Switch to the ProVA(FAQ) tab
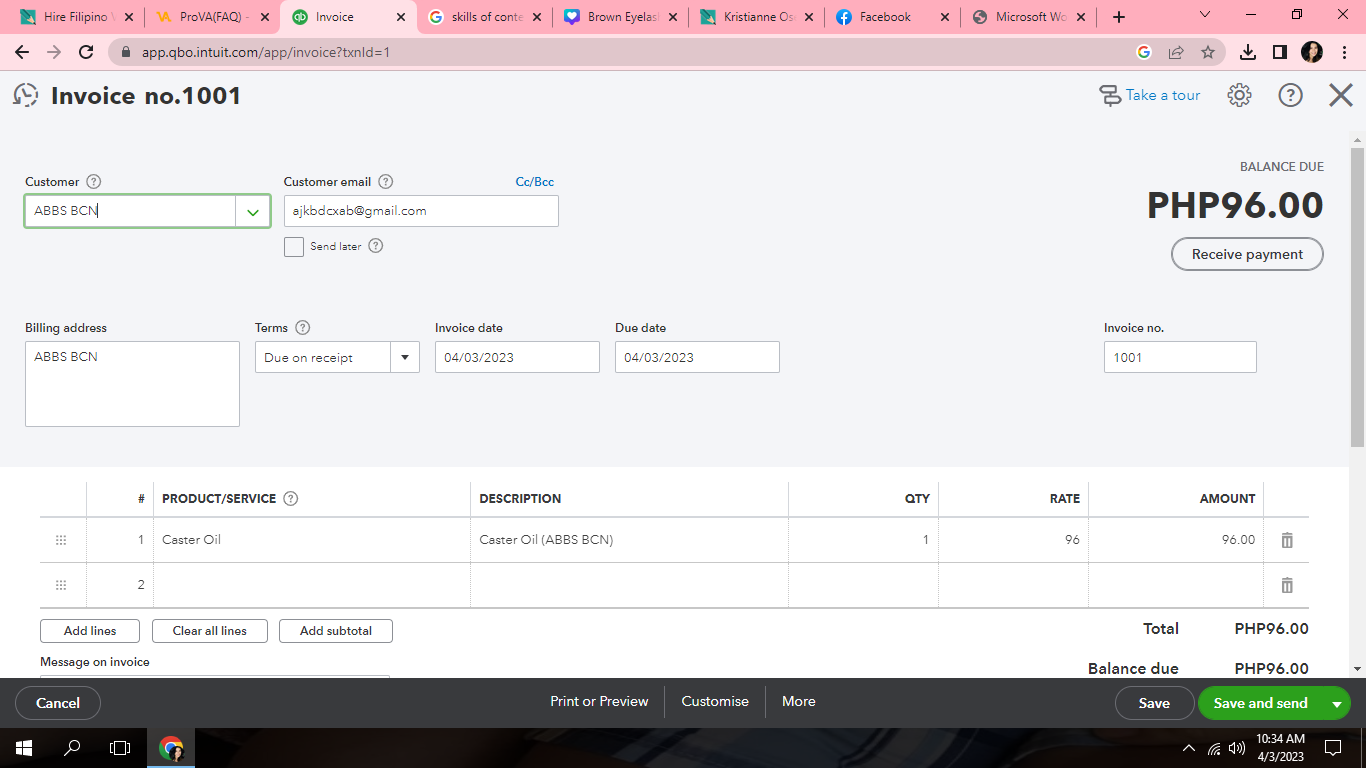Image resolution: width=1366 pixels, height=768 pixels. [x=212, y=17]
